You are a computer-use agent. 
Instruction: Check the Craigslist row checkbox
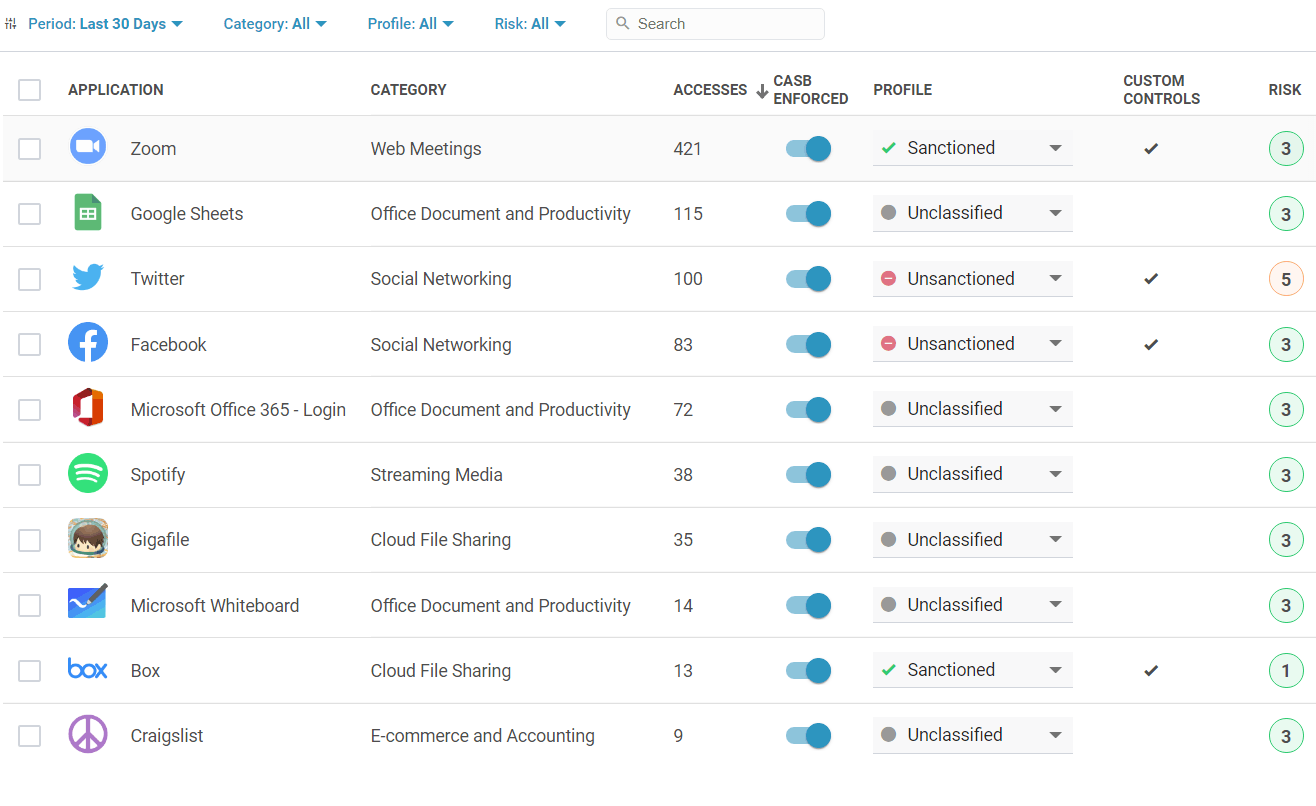click(30, 736)
